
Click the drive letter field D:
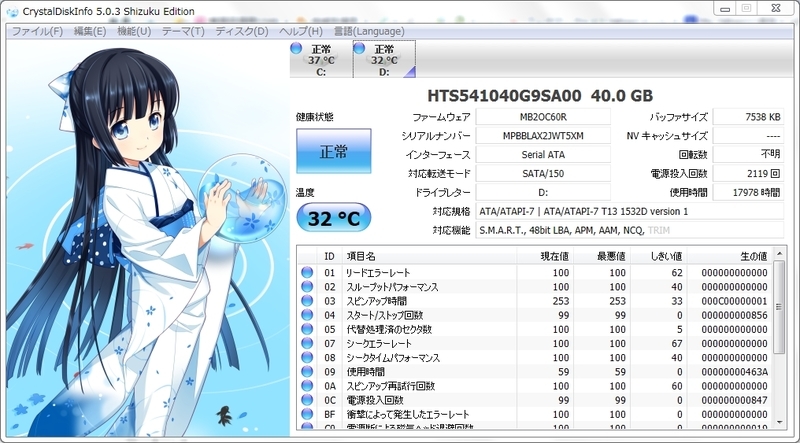[x=543, y=192]
